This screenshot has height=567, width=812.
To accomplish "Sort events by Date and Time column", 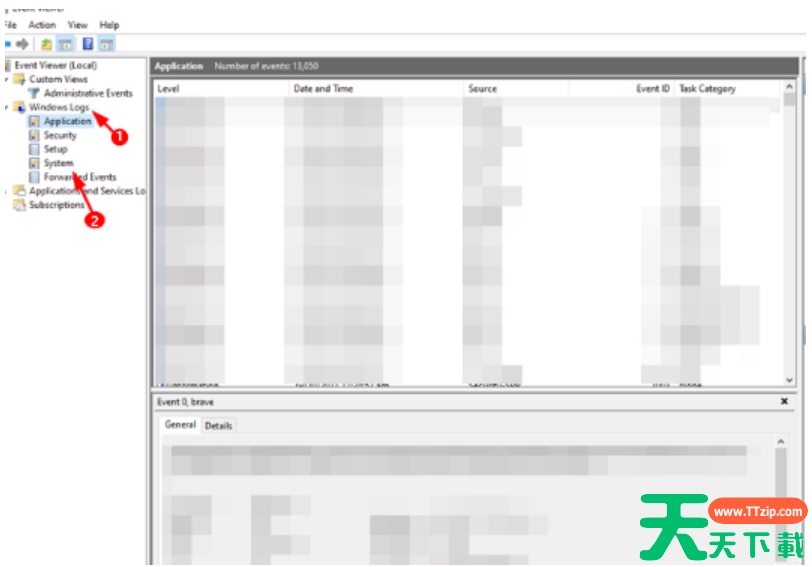I will tap(375, 89).
